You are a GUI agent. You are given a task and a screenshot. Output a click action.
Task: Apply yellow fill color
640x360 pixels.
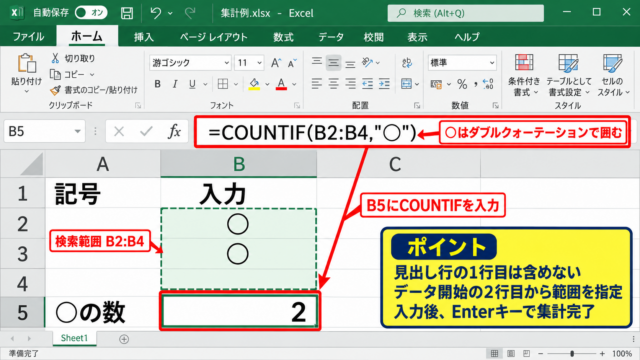[x=254, y=84]
